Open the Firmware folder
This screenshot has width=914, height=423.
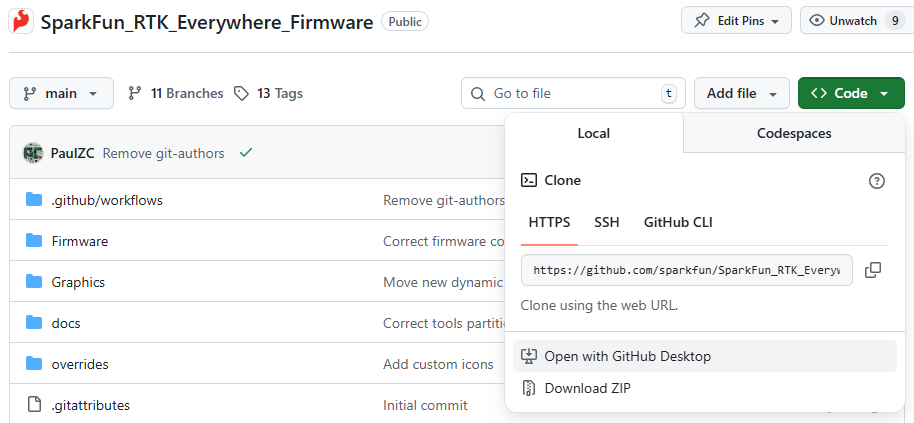[80, 241]
